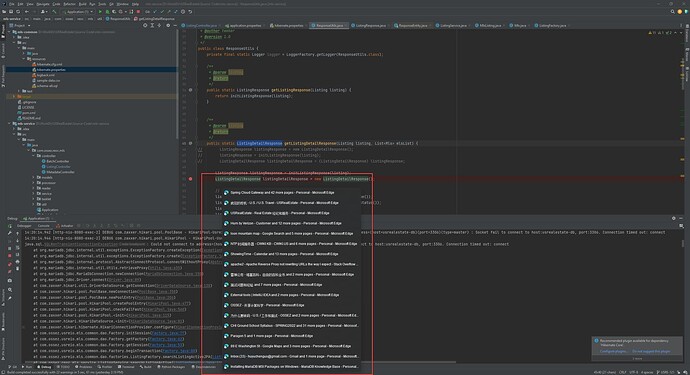The image size is (690, 375).
Task: Click Rerun icon in Debug panel
Action: pos(10,226)
